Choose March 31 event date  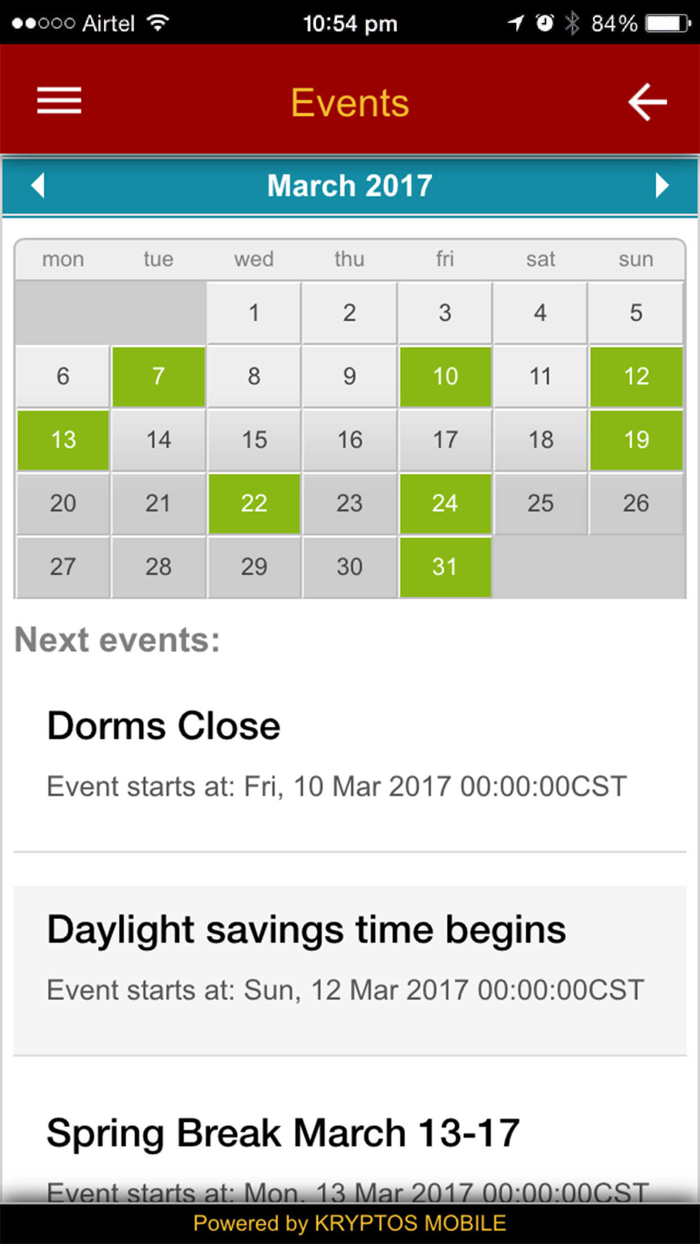[445, 567]
